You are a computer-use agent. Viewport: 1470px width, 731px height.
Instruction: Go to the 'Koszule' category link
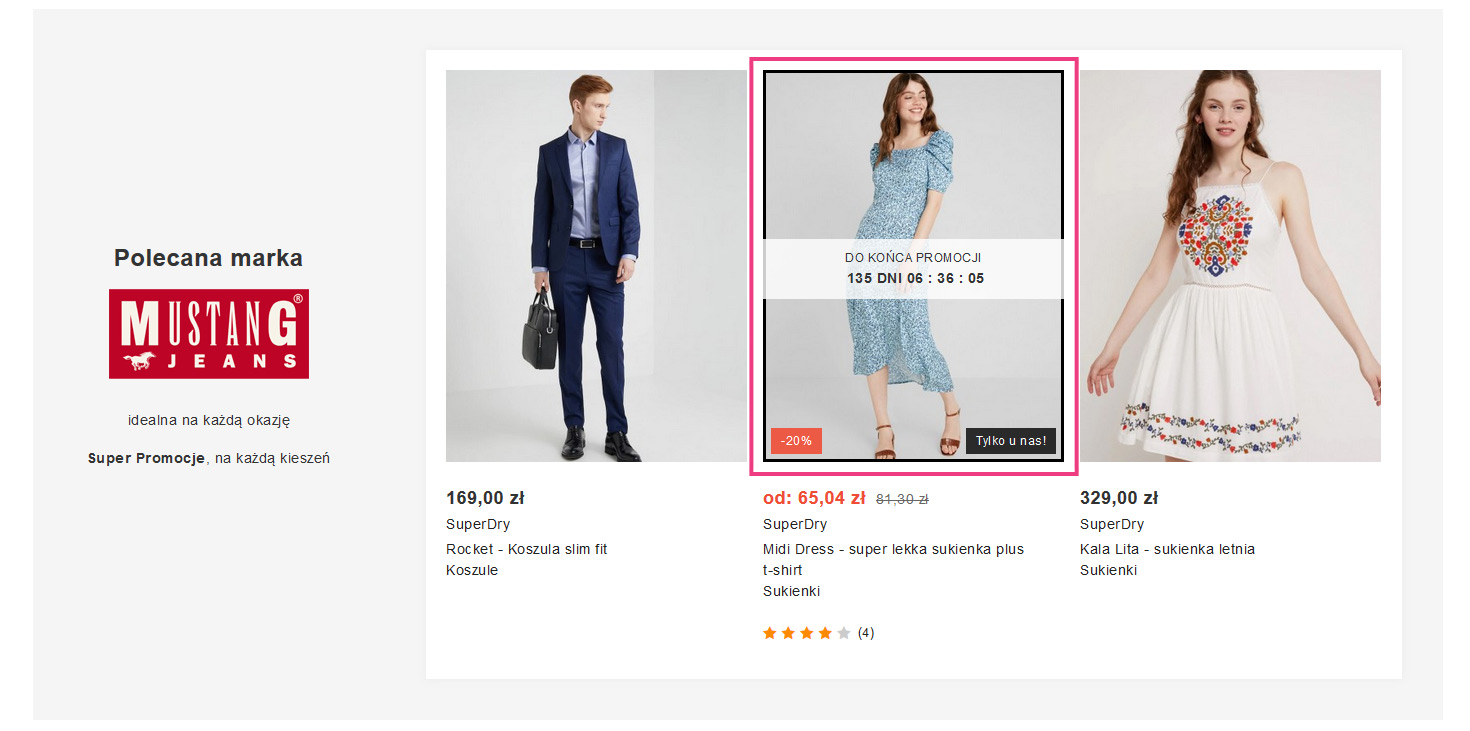472,570
